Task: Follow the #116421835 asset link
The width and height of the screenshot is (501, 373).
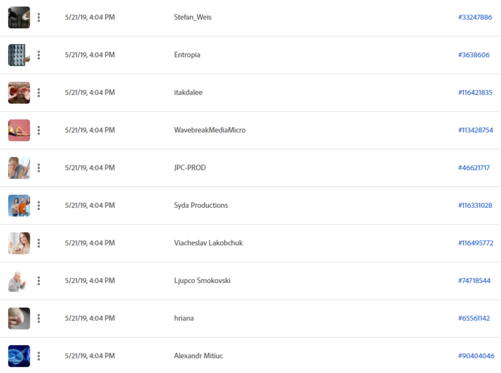Action: click(475, 93)
